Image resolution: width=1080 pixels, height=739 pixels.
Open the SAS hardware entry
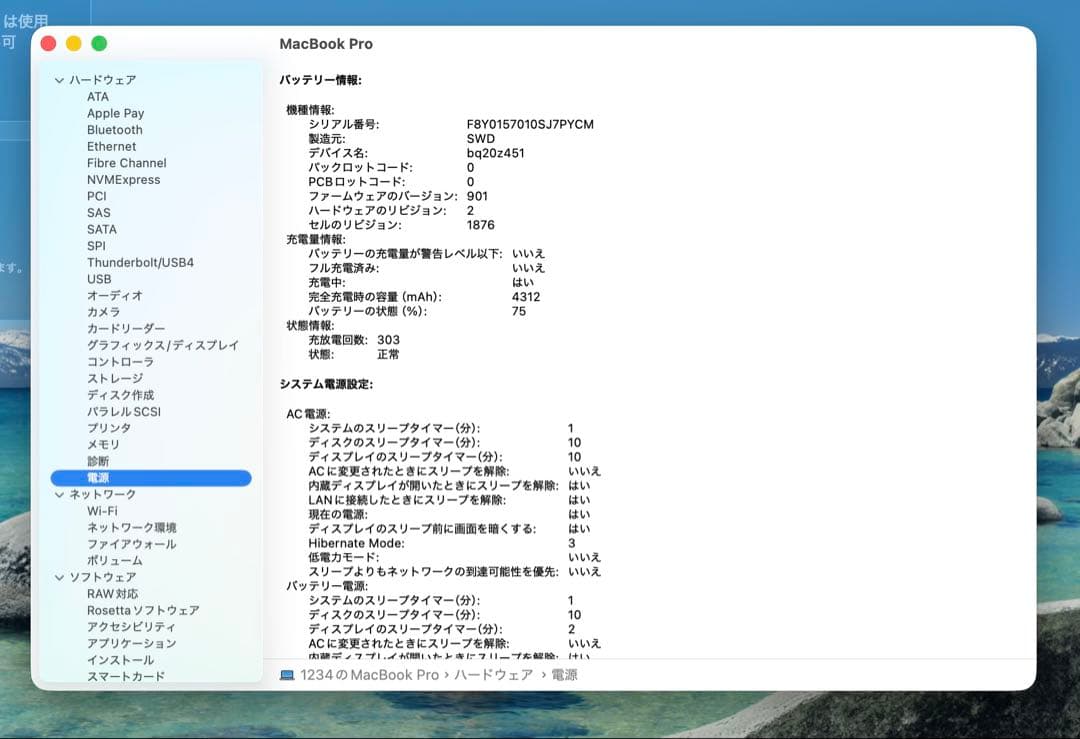click(98, 213)
